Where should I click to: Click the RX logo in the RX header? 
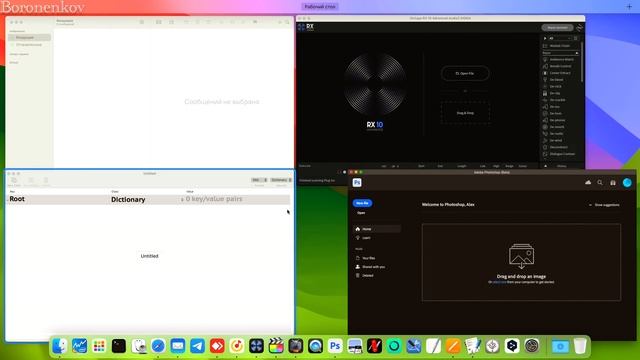306,27
